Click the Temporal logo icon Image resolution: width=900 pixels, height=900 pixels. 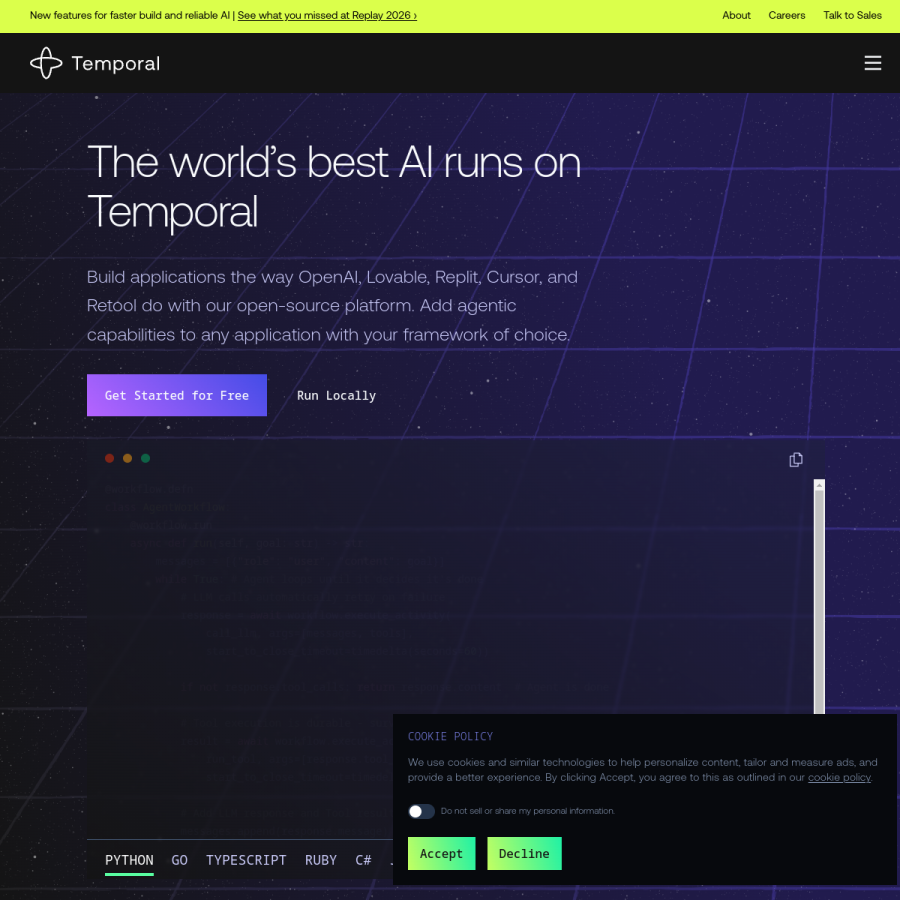[x=46, y=63]
